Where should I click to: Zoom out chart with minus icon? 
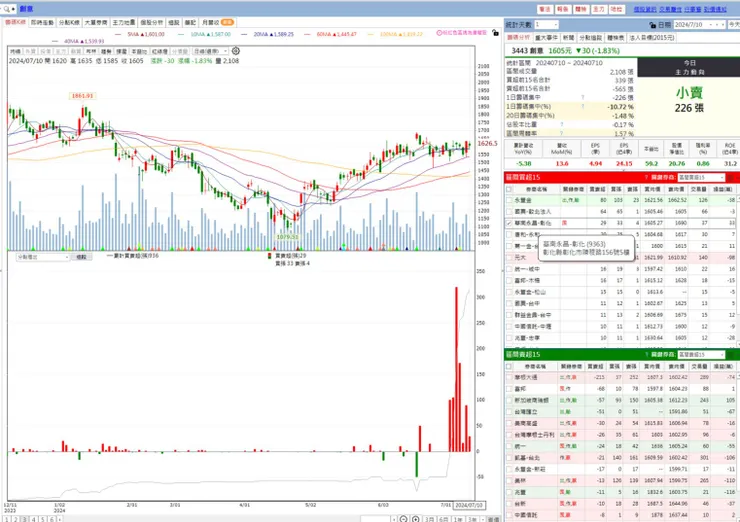403,519
